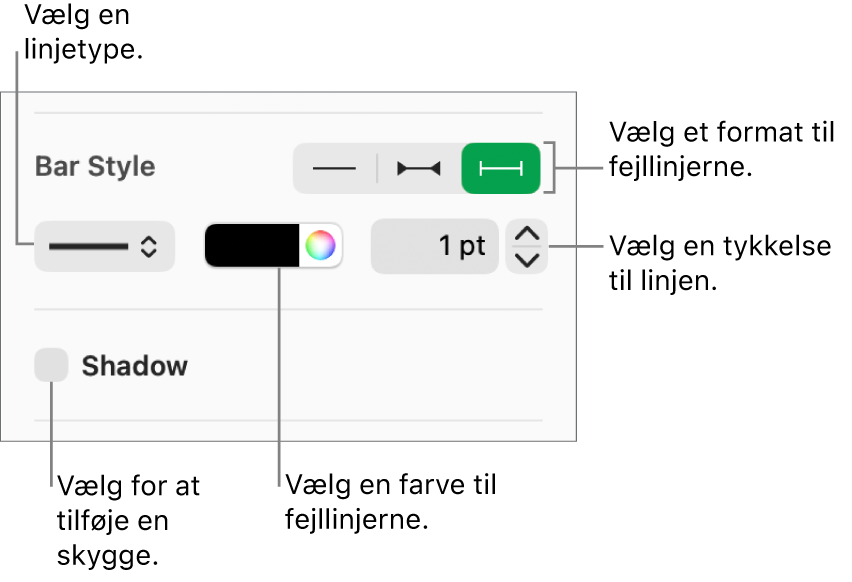The image size is (852, 582).
Task: Enable the Shadow checkbox
Action: point(51,365)
